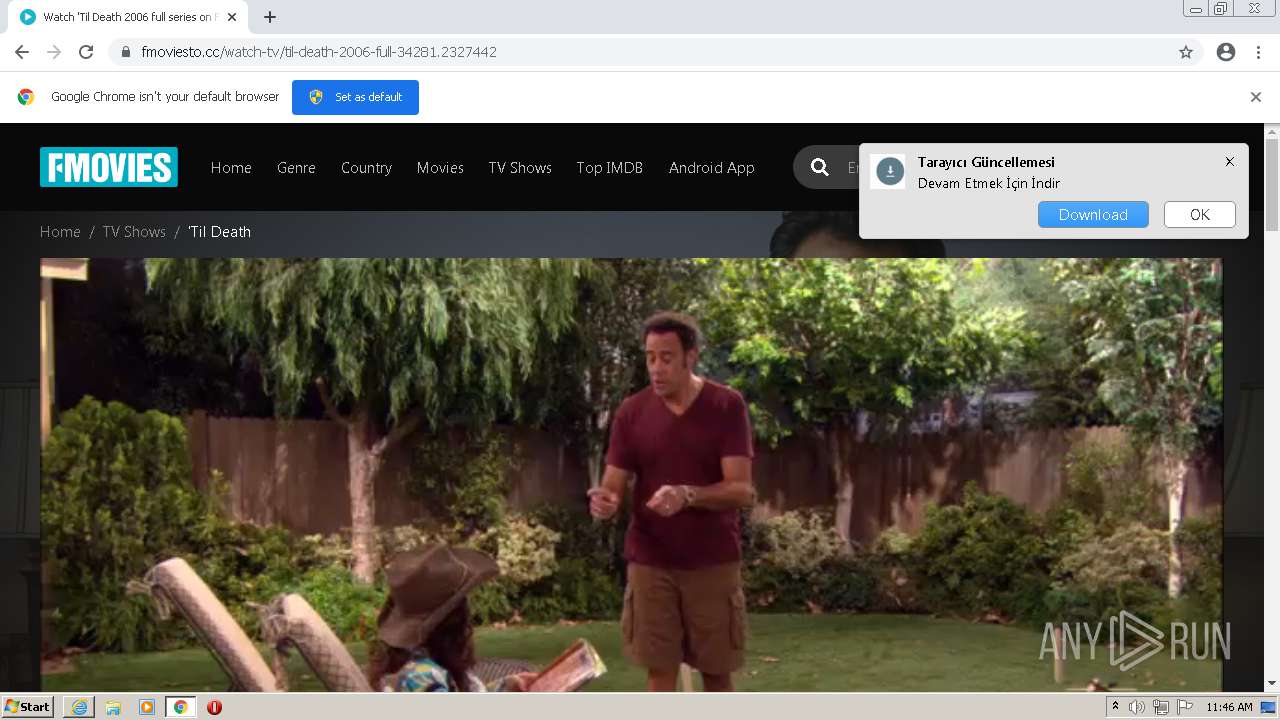Show hidden tray icons arrow
The image size is (1280, 720).
1115,707
